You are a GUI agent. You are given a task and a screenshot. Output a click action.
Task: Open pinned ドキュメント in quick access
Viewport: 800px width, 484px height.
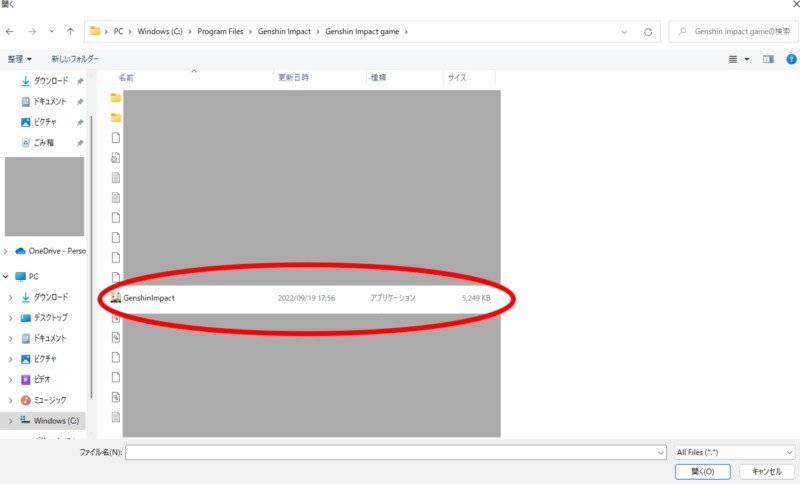[x=50, y=101]
